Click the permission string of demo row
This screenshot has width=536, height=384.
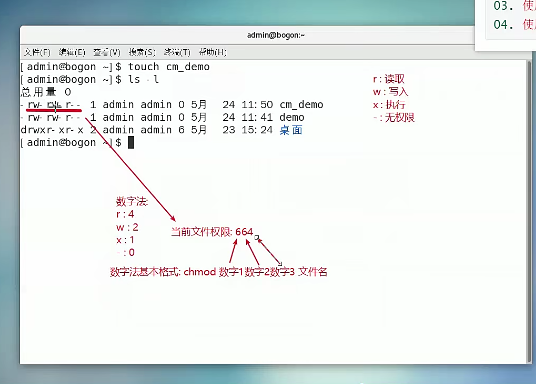pos(51,117)
